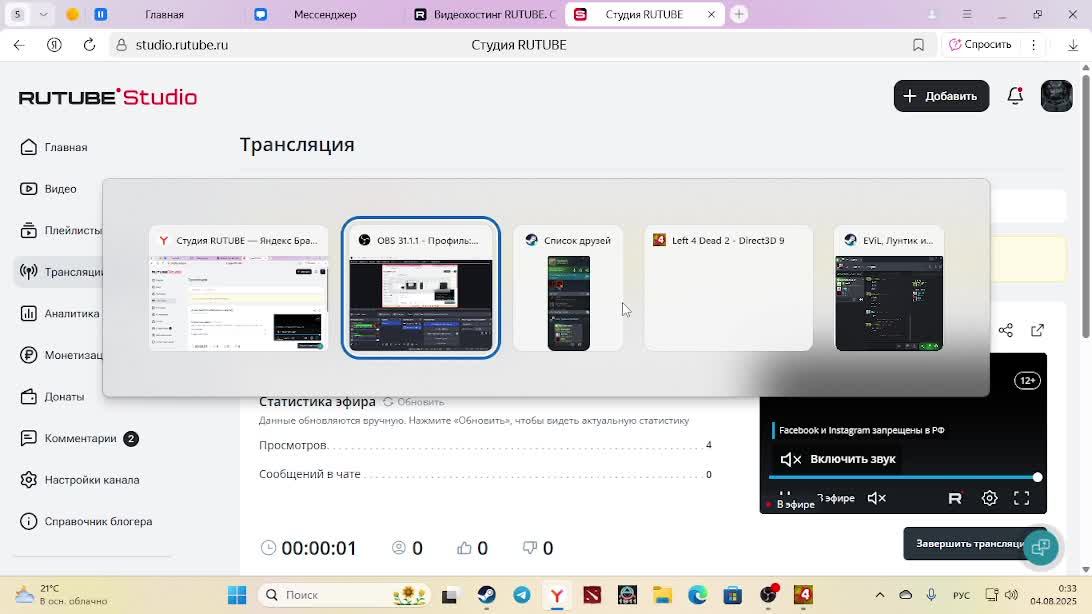
Task: Click the player progress bar
Action: tap(903, 478)
